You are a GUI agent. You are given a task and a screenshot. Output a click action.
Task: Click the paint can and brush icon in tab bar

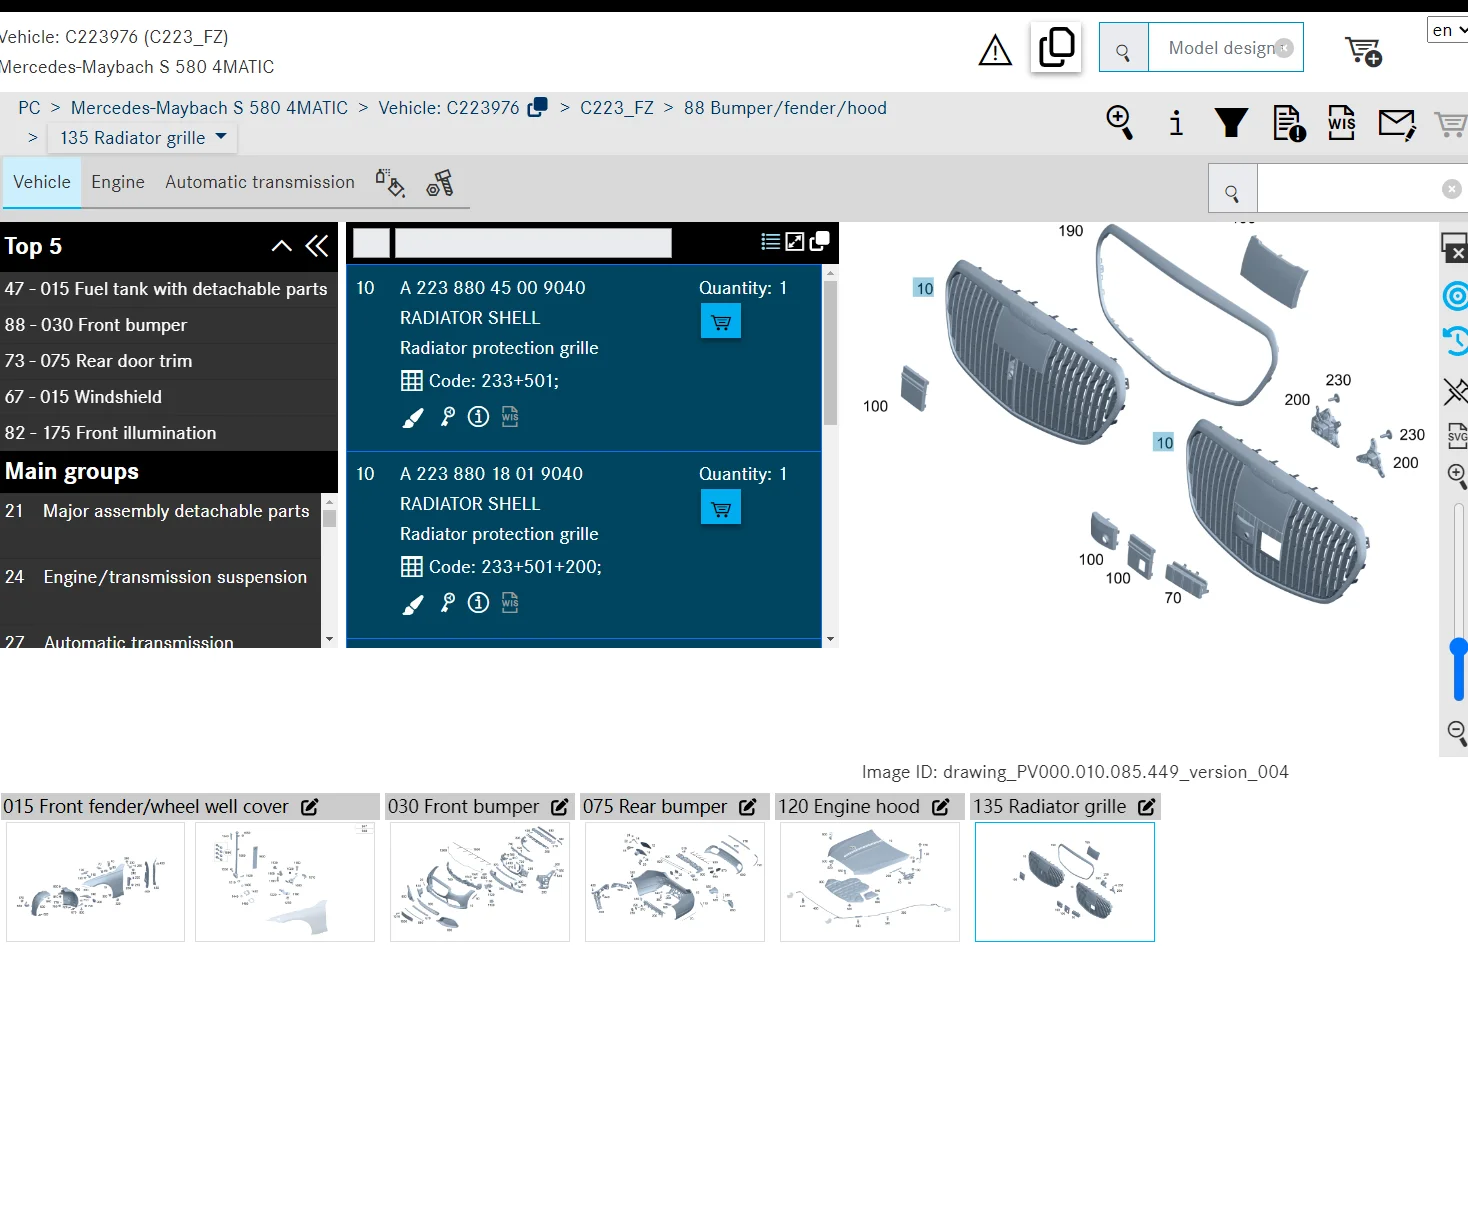coord(390,183)
